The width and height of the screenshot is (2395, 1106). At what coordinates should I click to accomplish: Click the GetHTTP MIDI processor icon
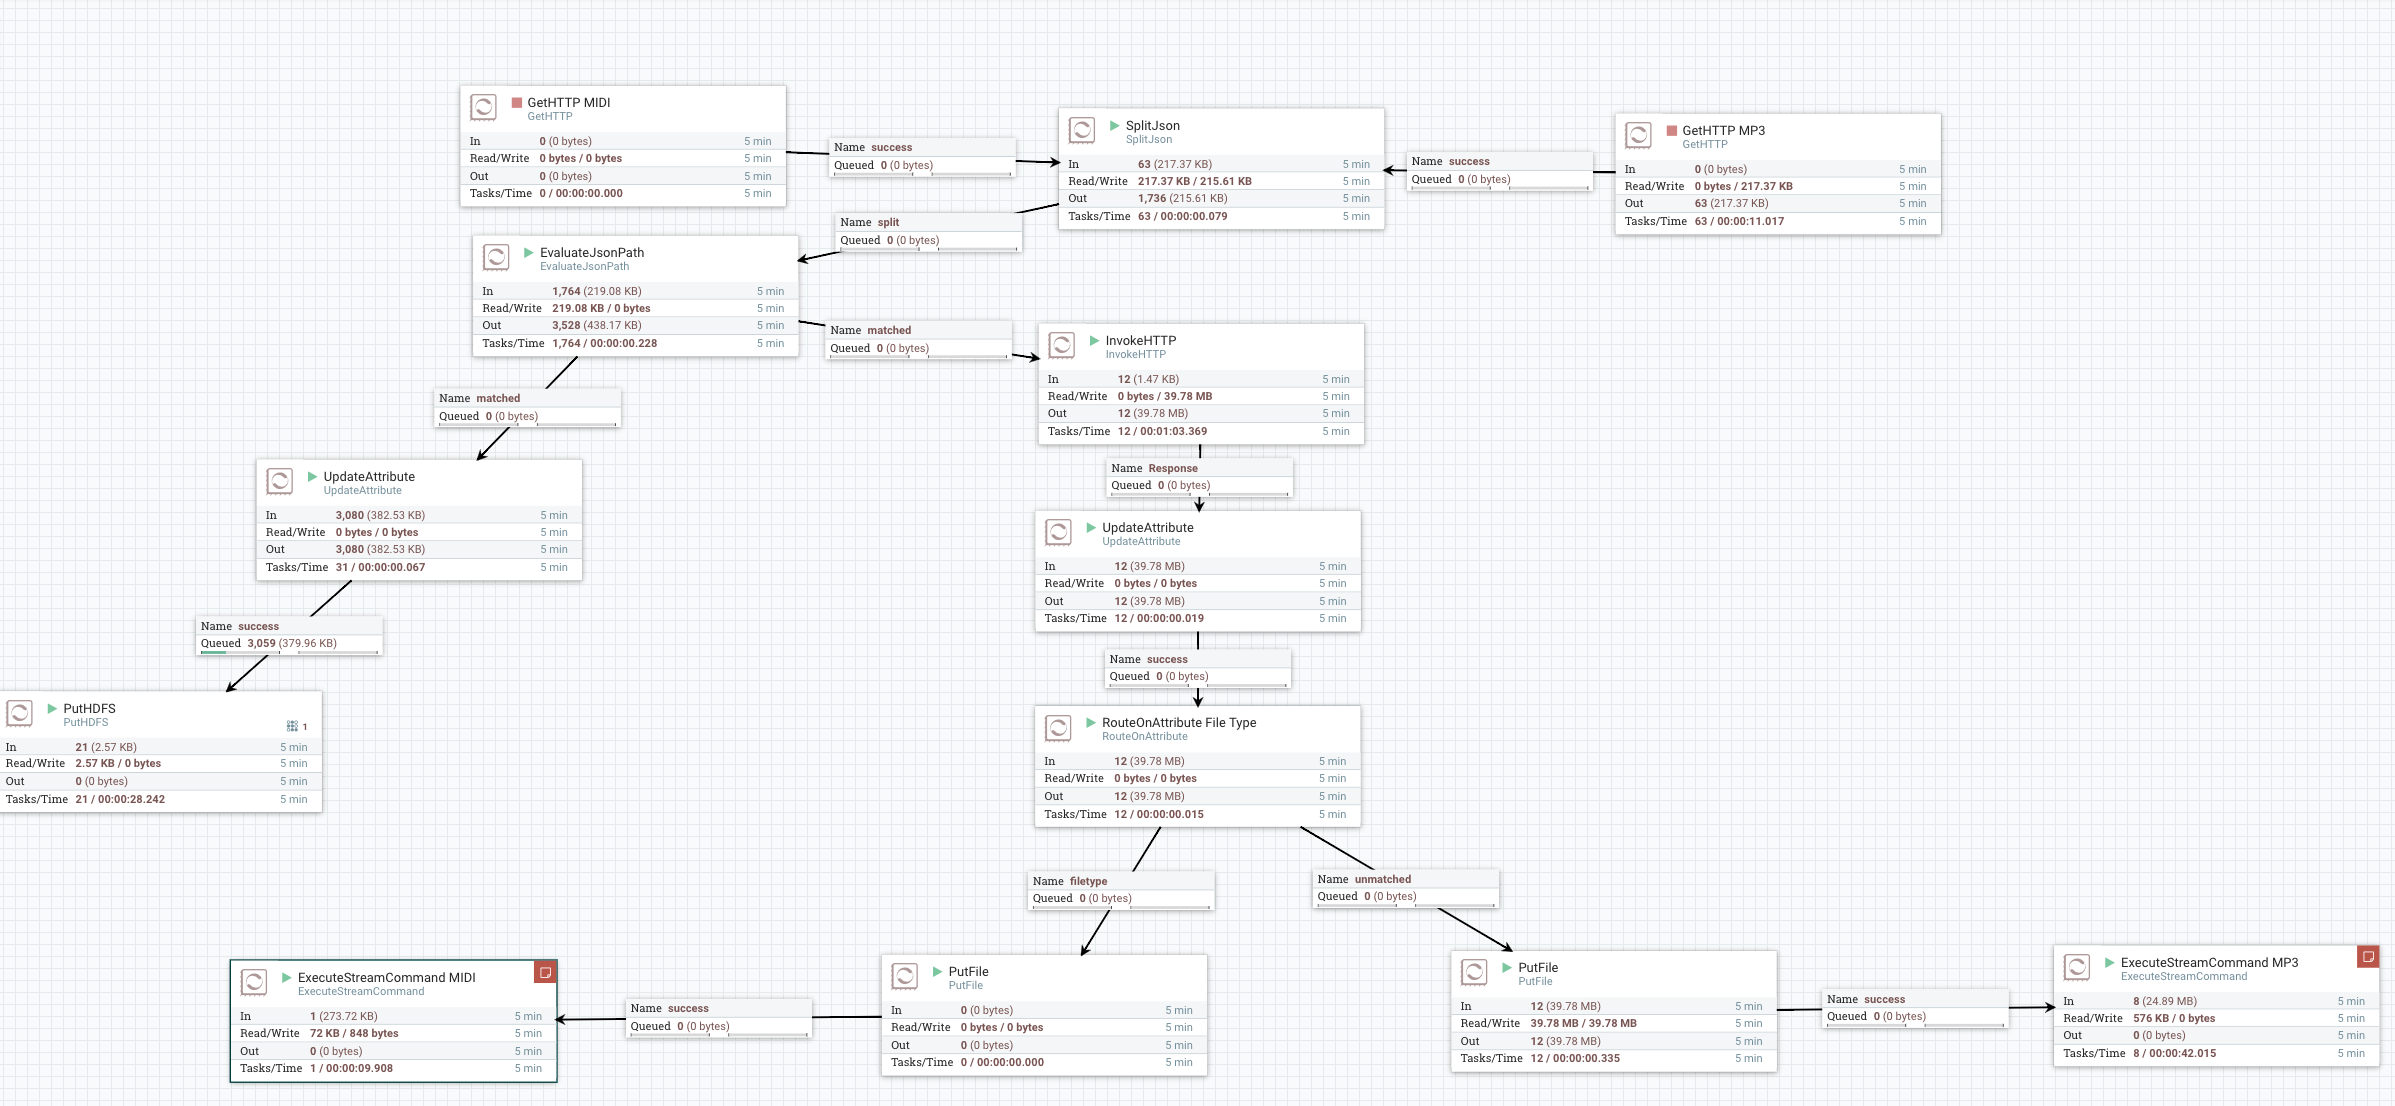tap(483, 107)
